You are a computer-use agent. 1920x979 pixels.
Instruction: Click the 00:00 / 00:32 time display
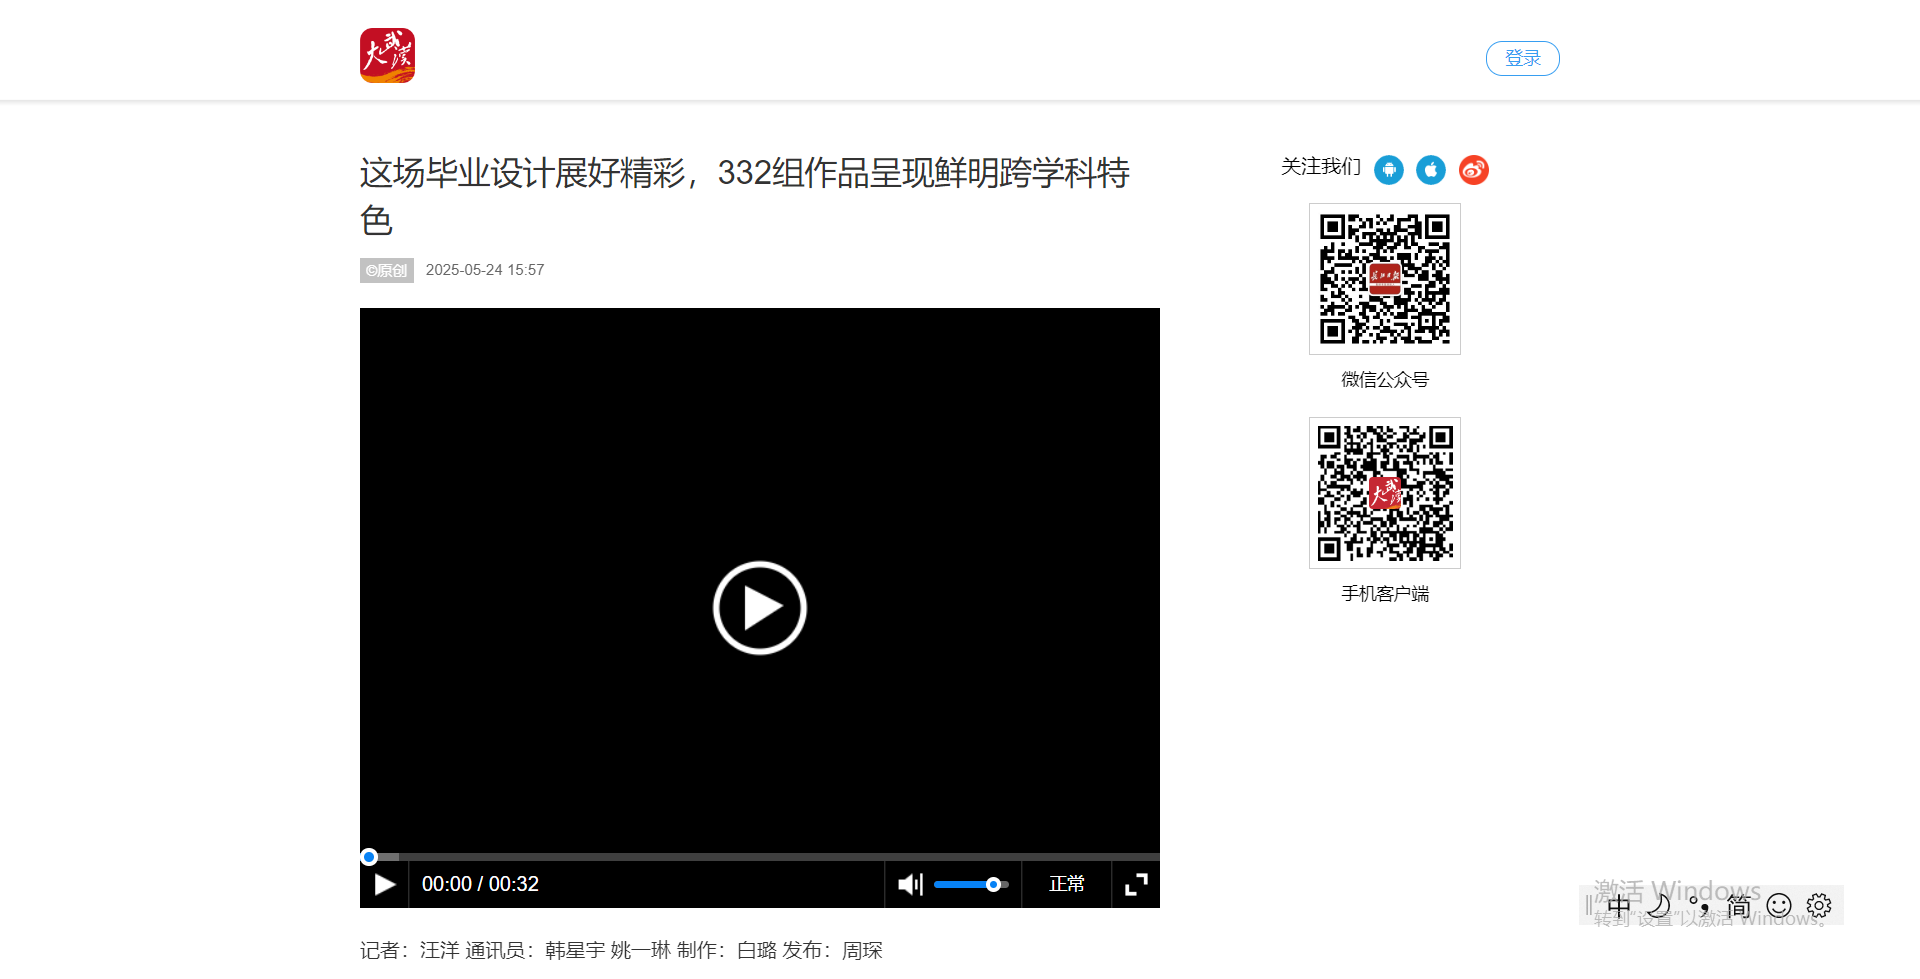480,884
